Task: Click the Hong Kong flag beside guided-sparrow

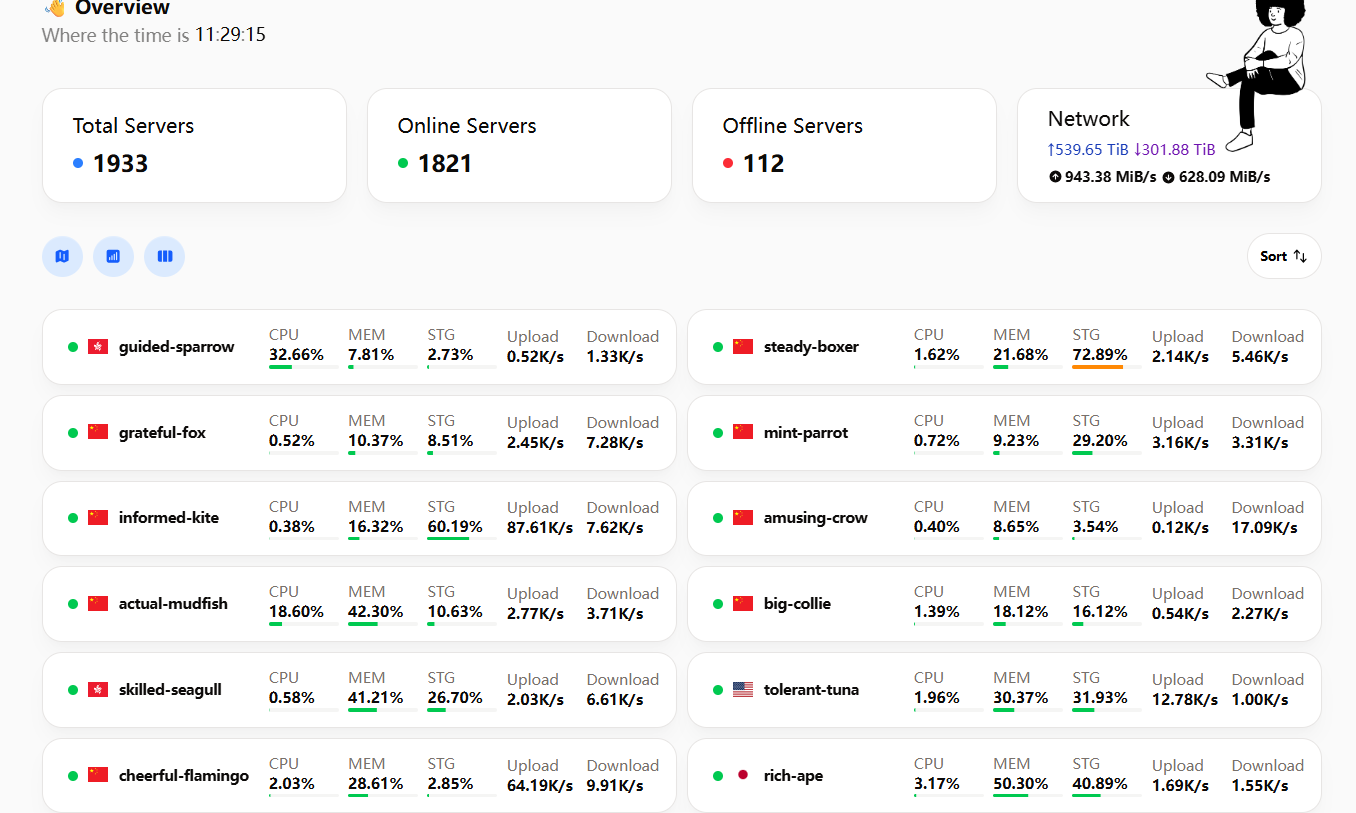Action: [x=98, y=347]
